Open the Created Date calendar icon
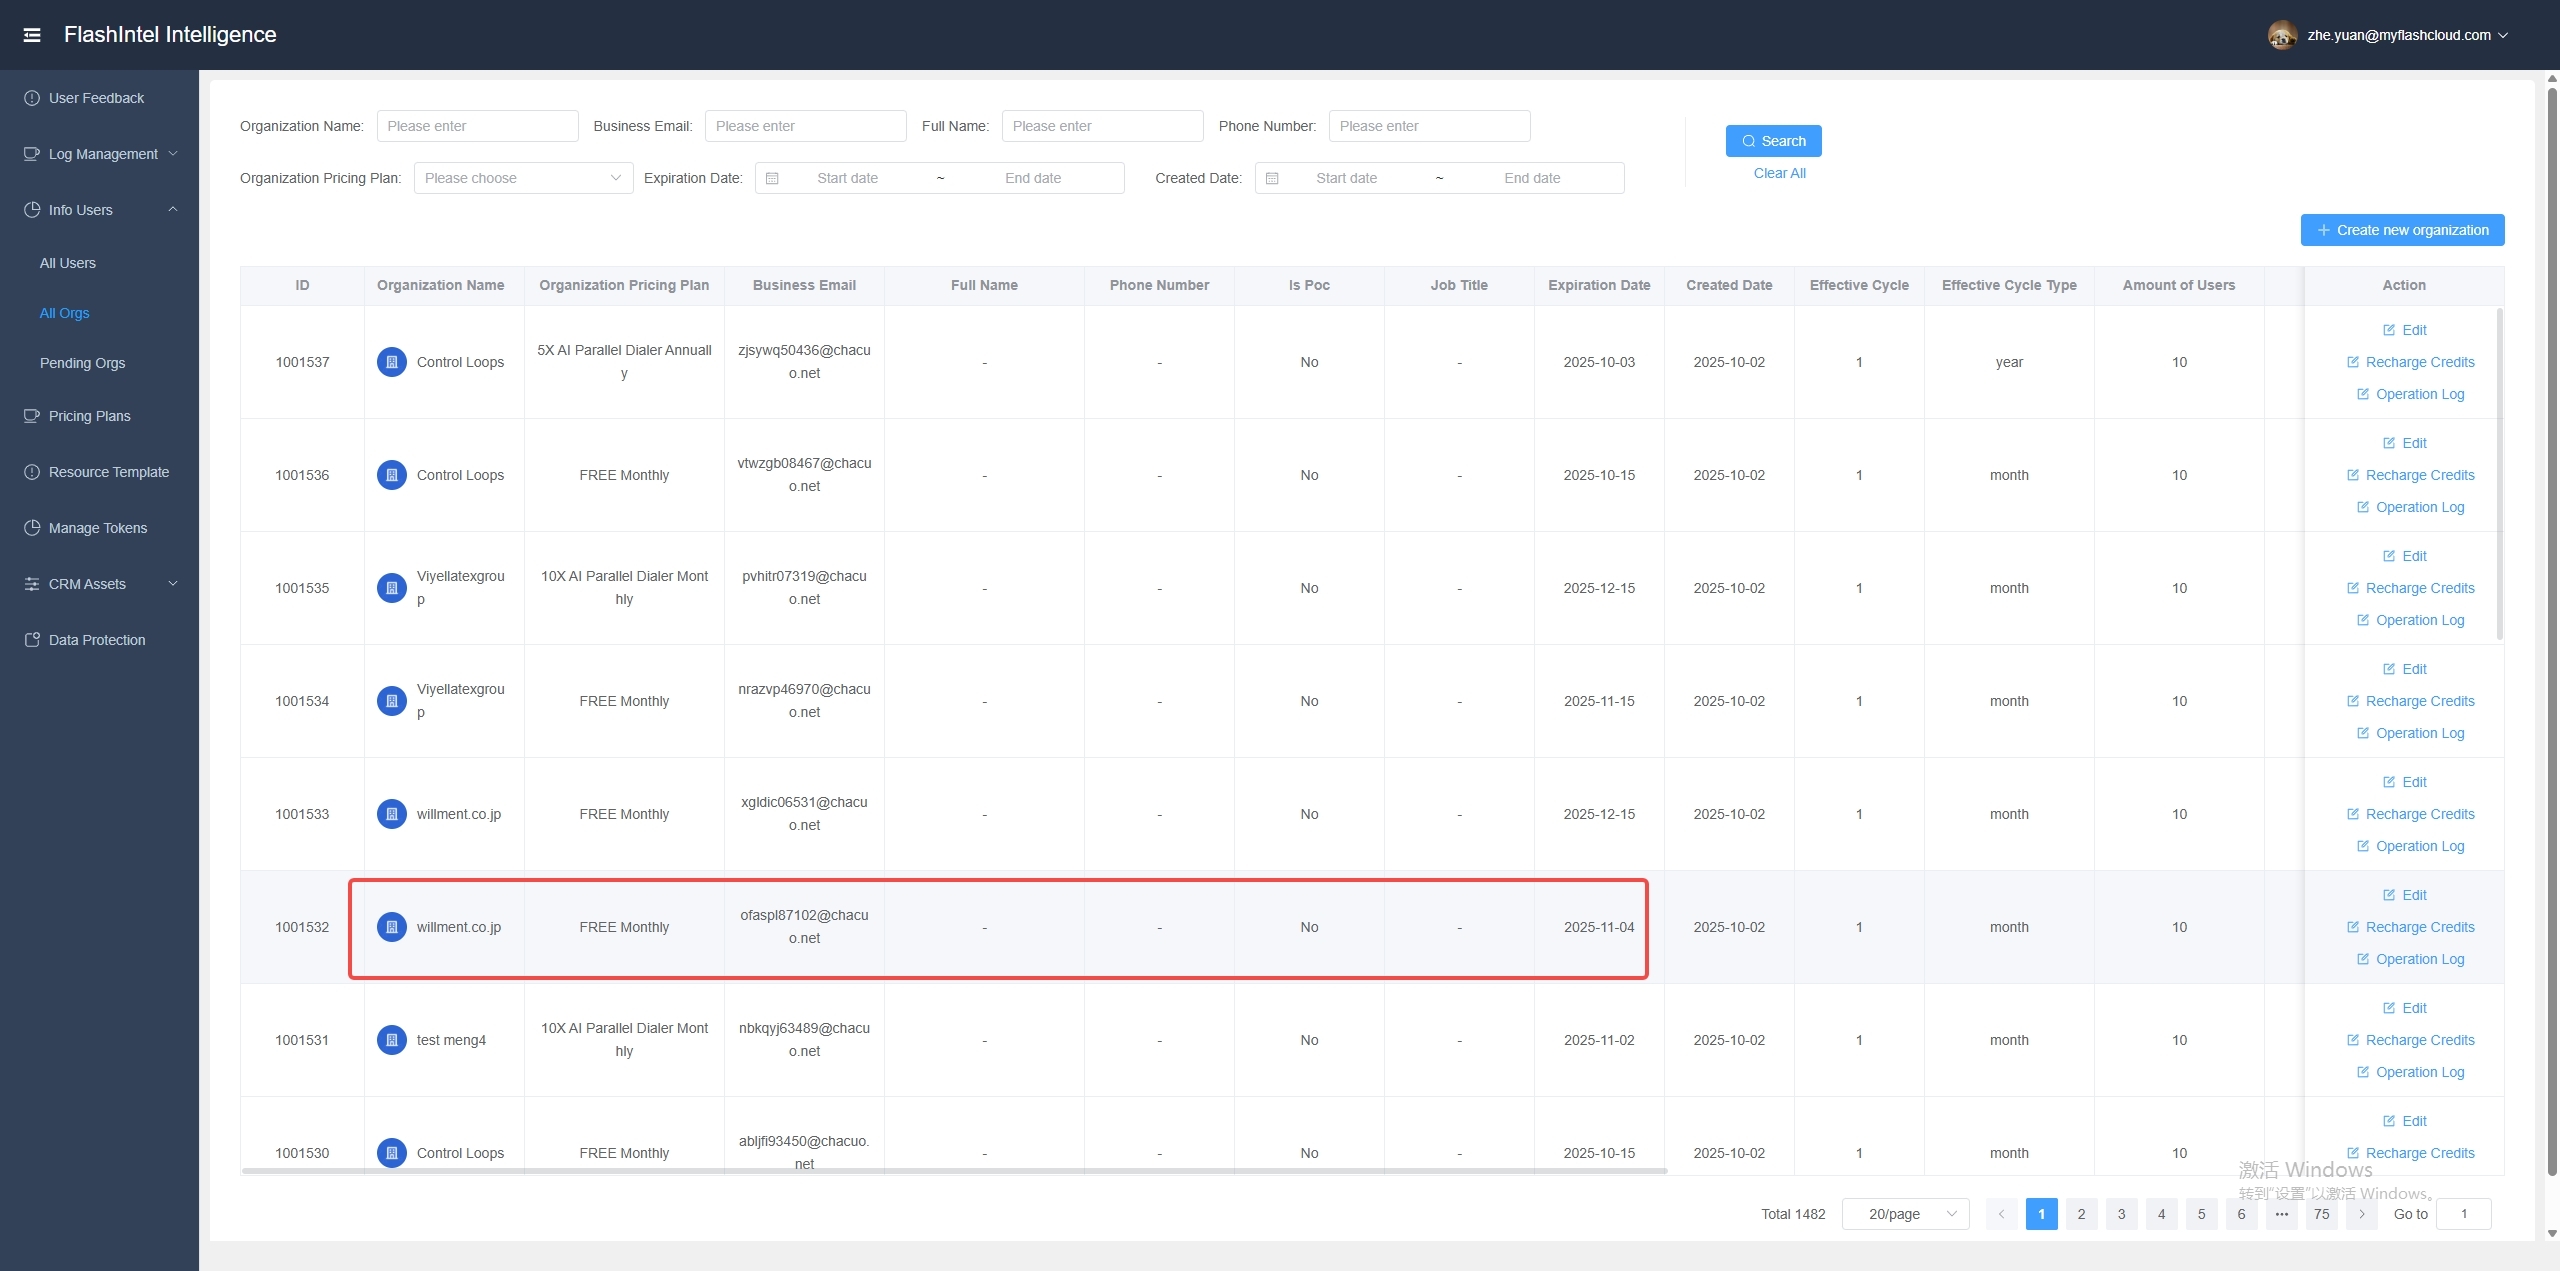 pyautogui.click(x=1272, y=178)
